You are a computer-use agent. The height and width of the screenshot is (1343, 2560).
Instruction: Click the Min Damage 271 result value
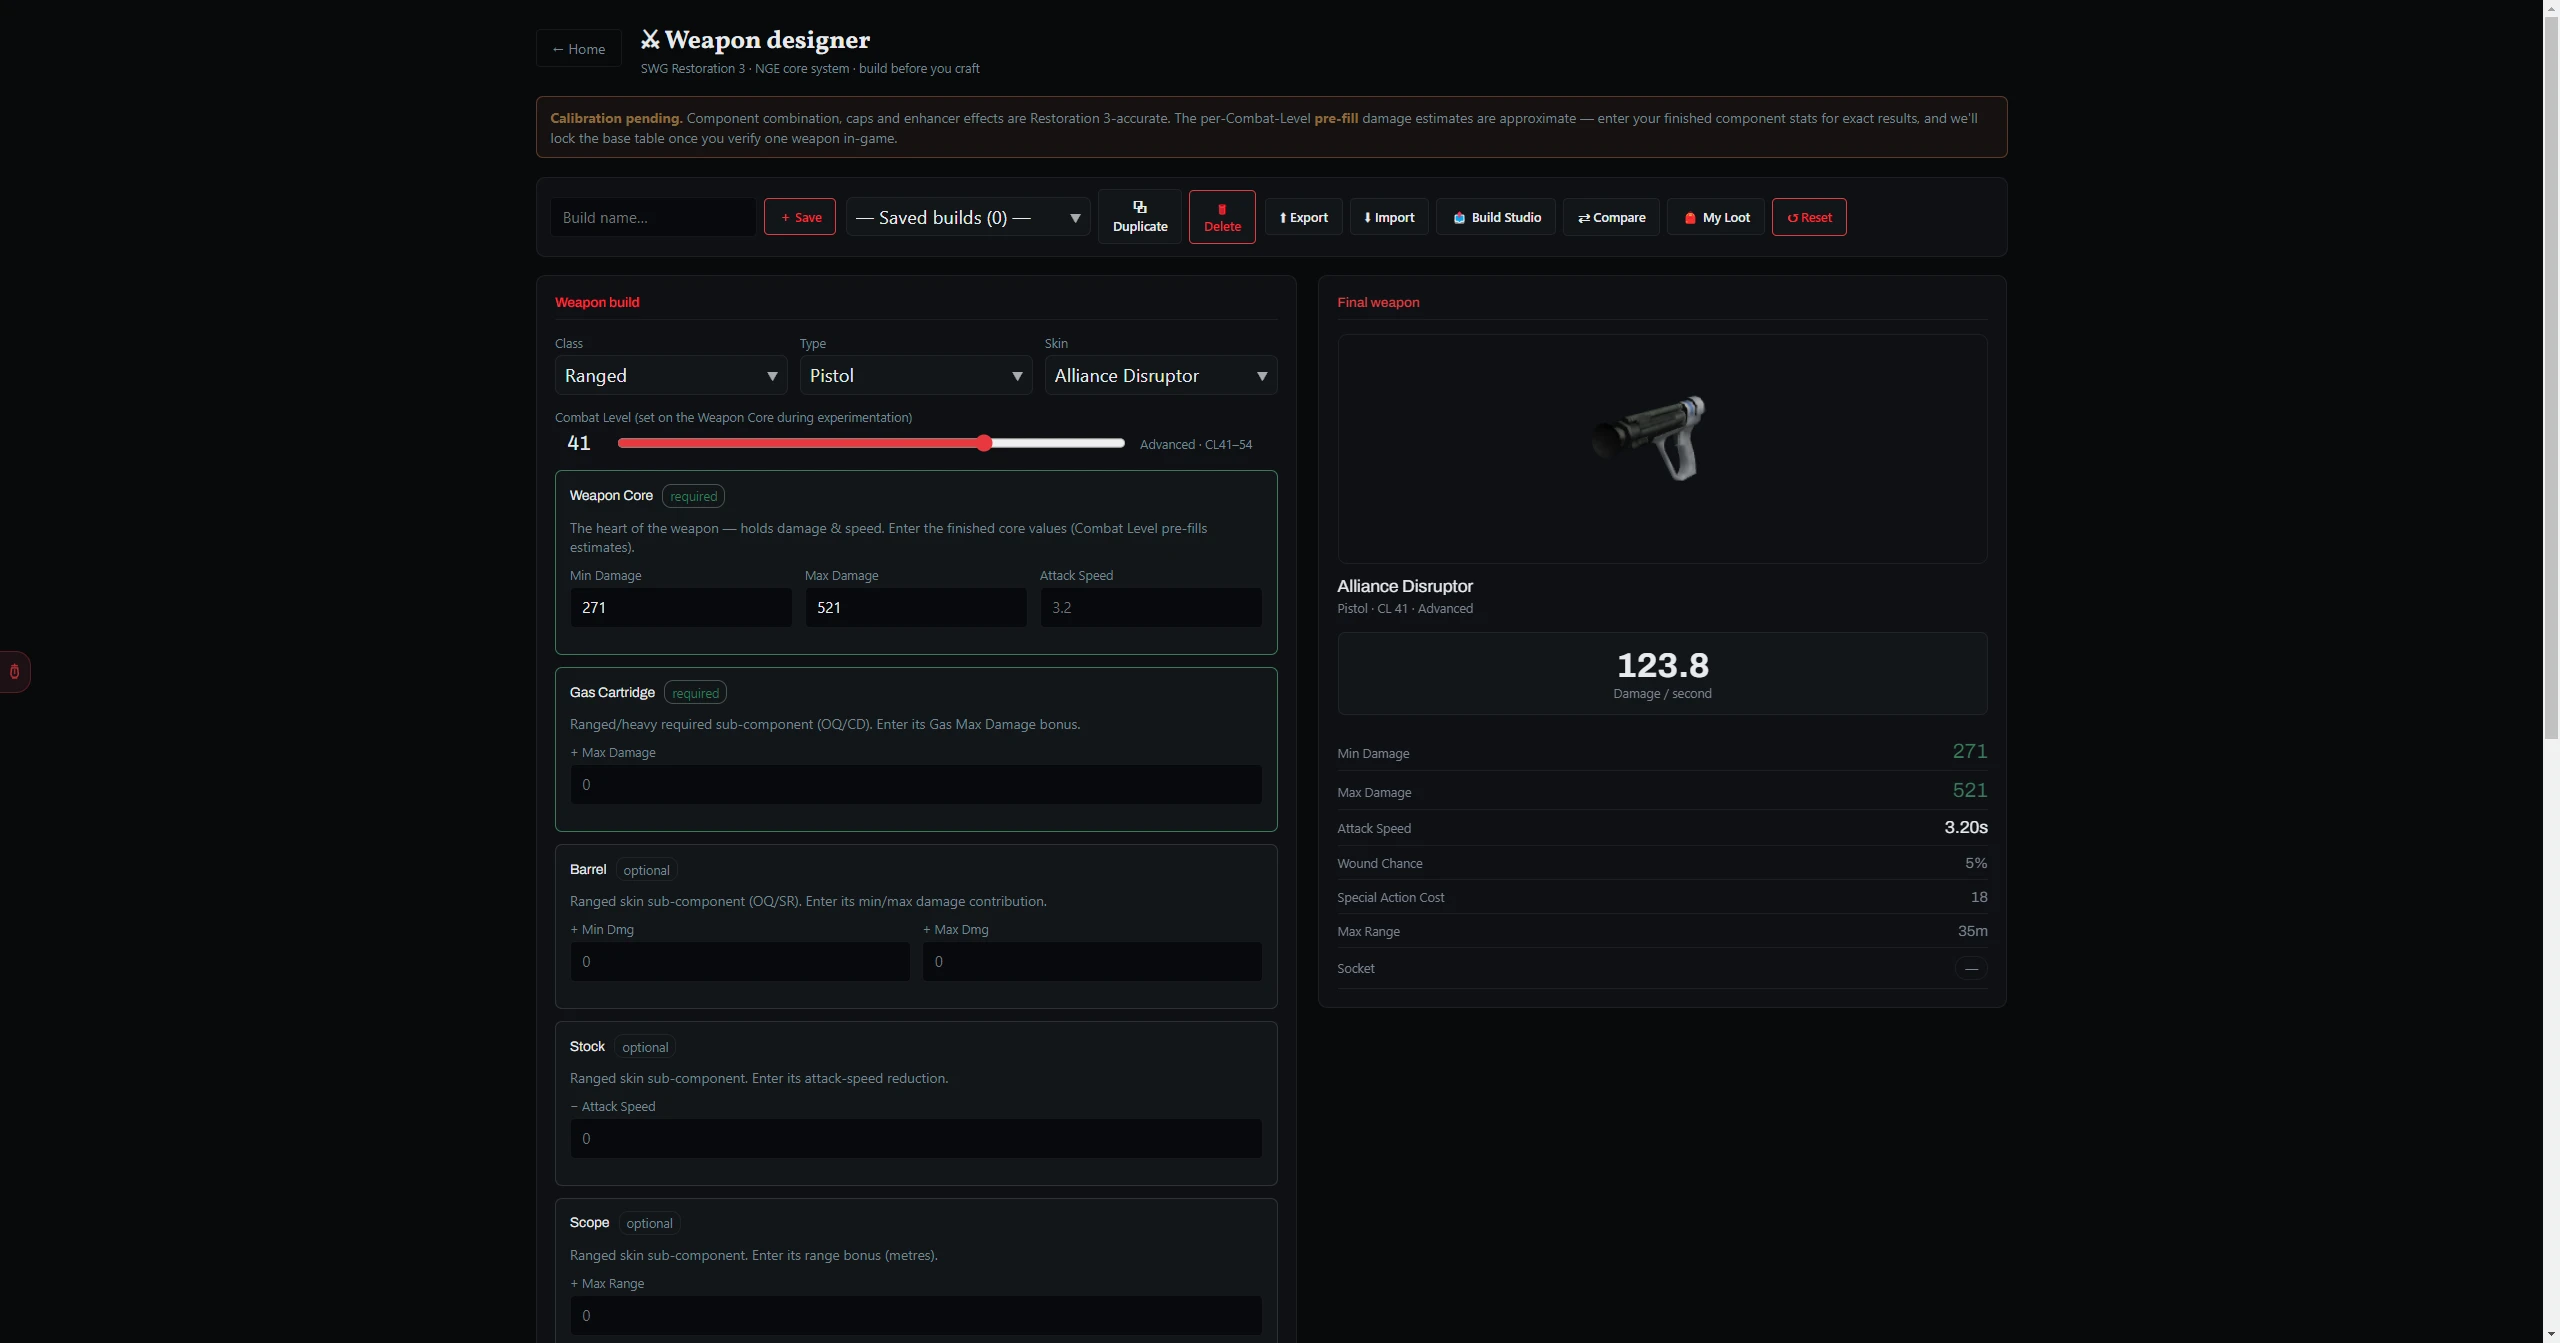(1969, 751)
